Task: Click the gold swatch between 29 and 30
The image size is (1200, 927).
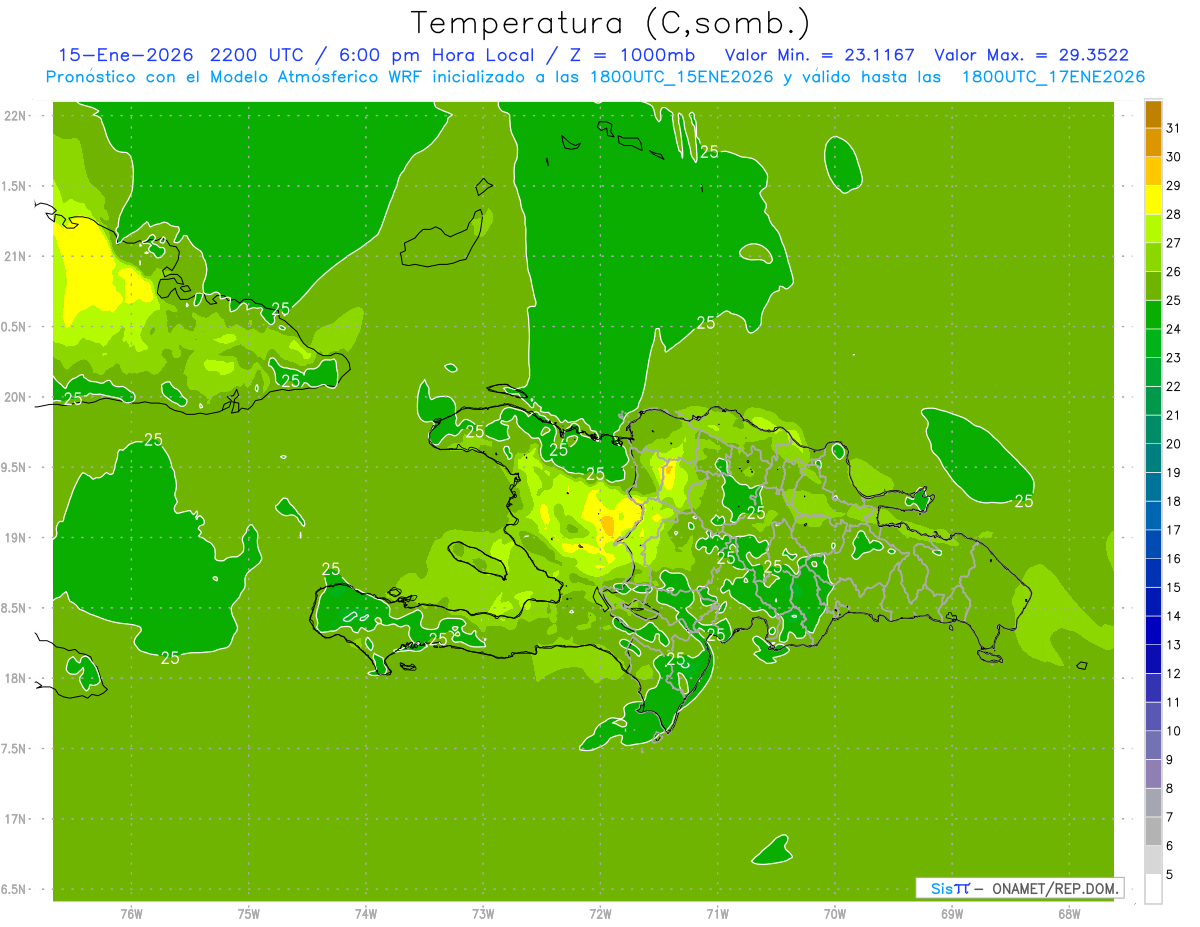Action: 1153,171
